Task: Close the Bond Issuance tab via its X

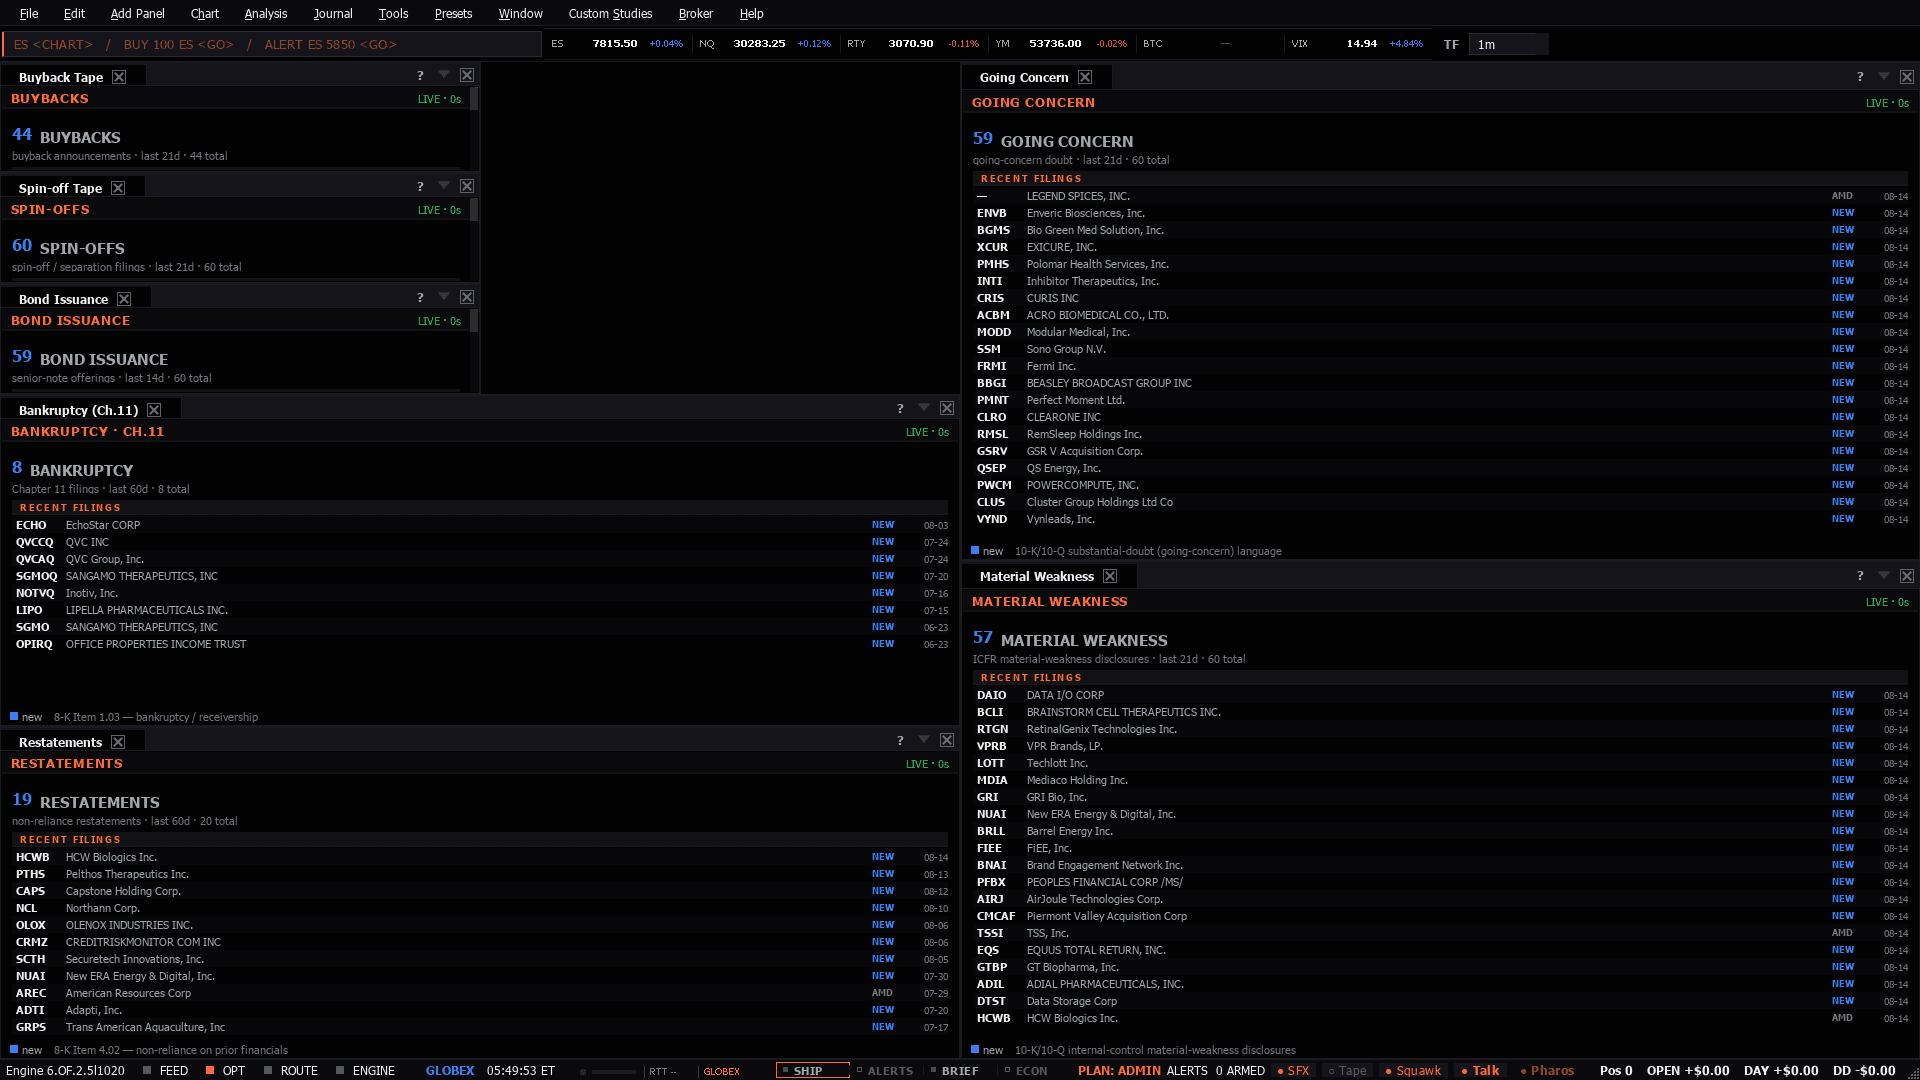Action: 124,299
